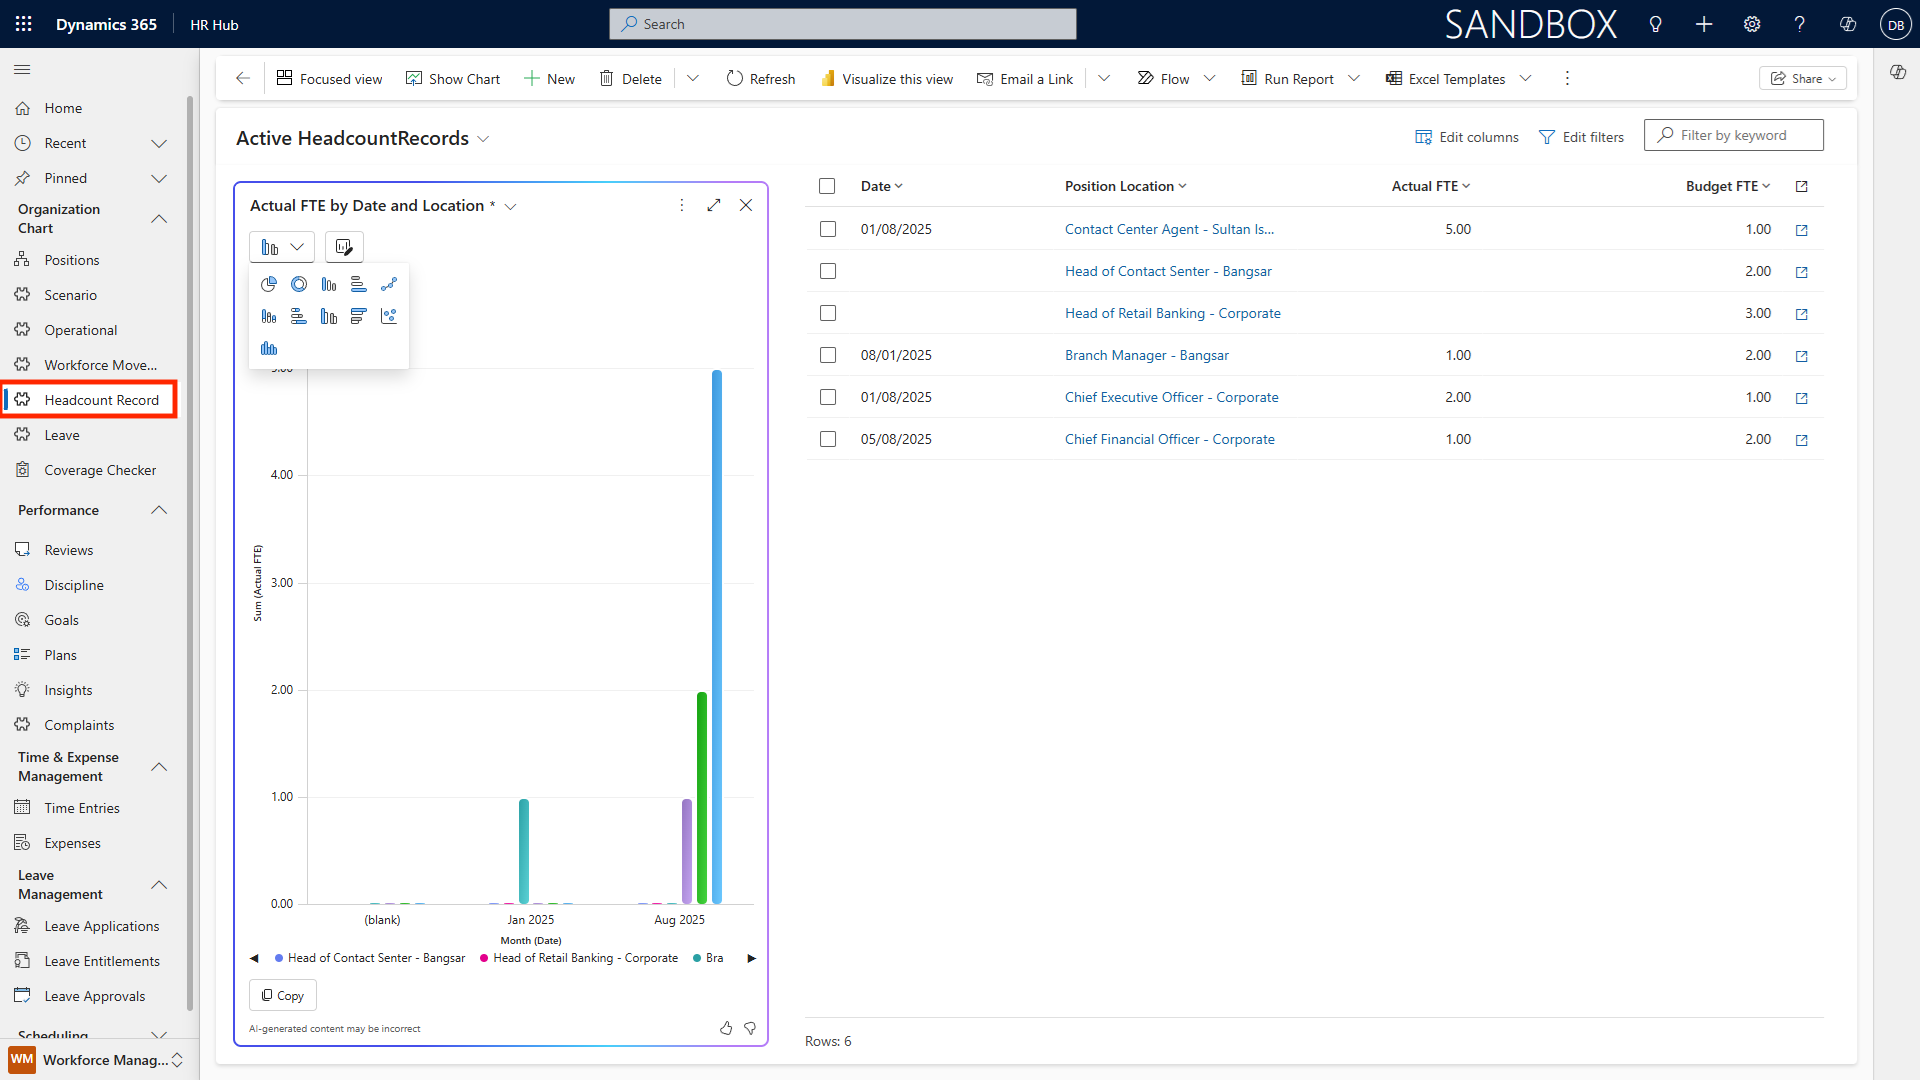Click the edit chart pencil icon
The image size is (1920, 1080).
pyautogui.click(x=344, y=247)
